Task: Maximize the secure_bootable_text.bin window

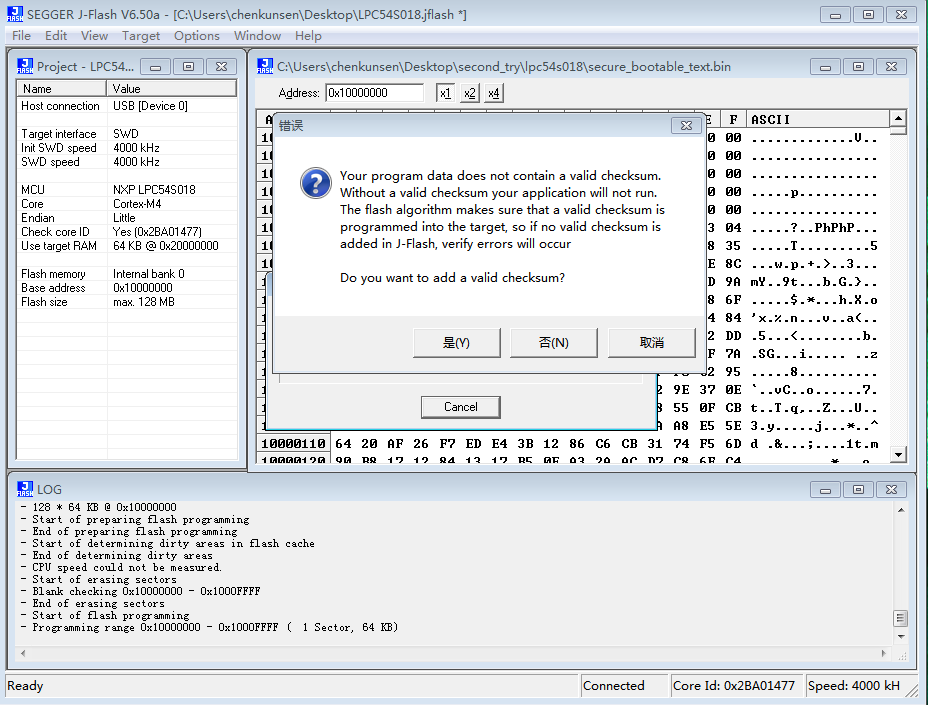Action: pos(858,67)
